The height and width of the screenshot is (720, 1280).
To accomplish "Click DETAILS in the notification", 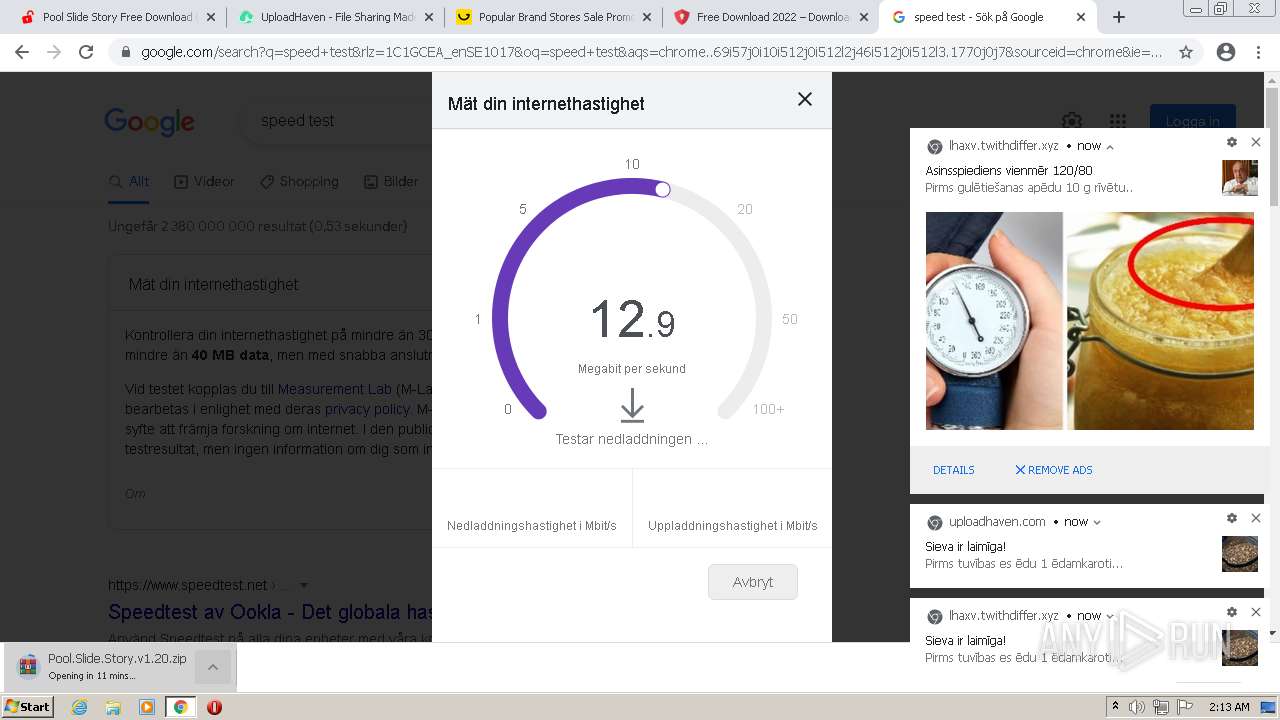I will 954,470.
